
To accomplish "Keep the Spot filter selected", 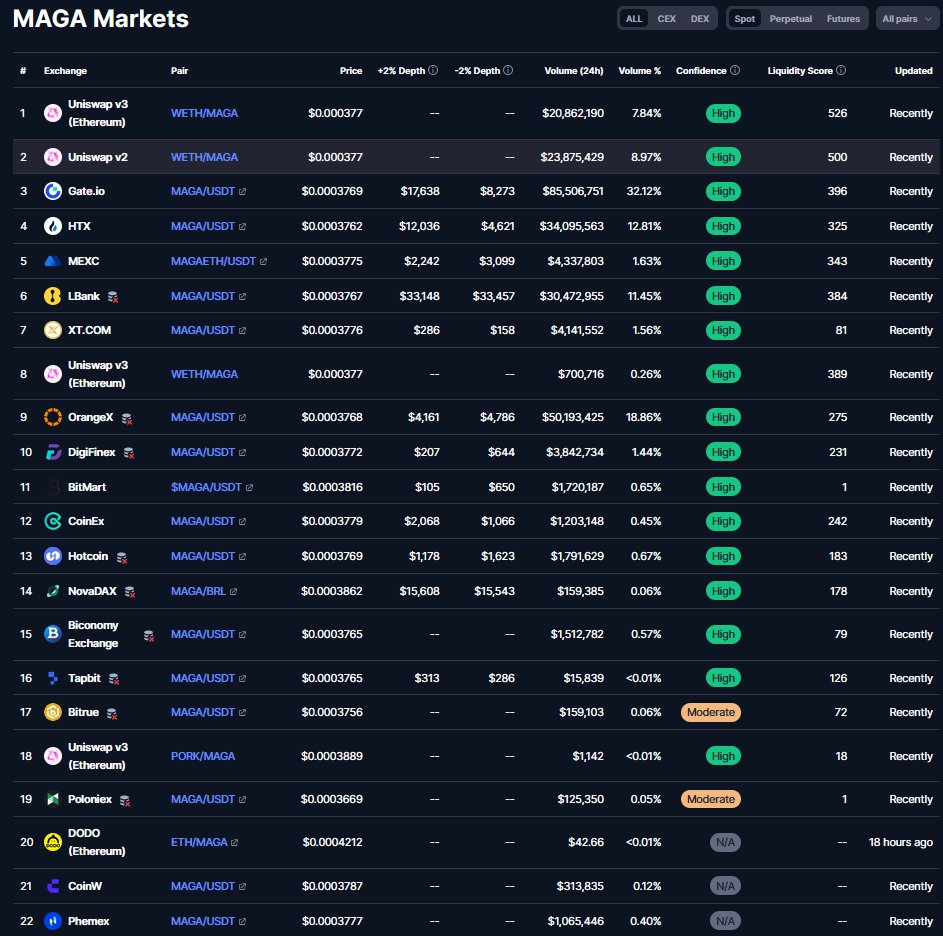I will click(x=743, y=18).
